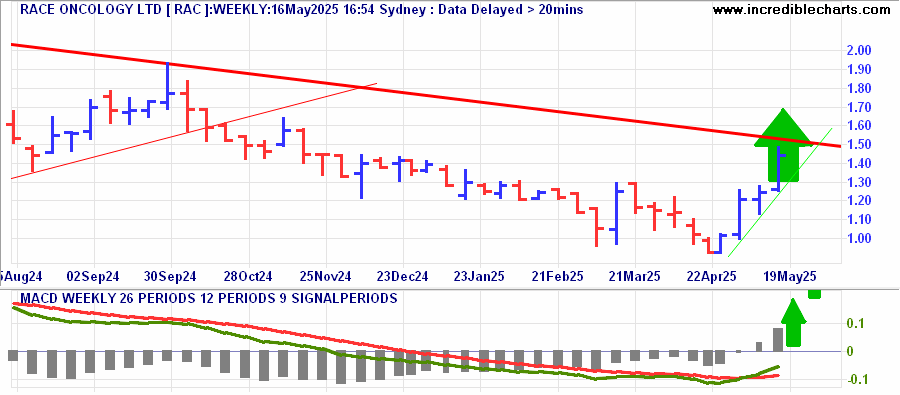Select the 1.90 price axis label
The height and width of the screenshot is (395, 900).
(x=859, y=69)
